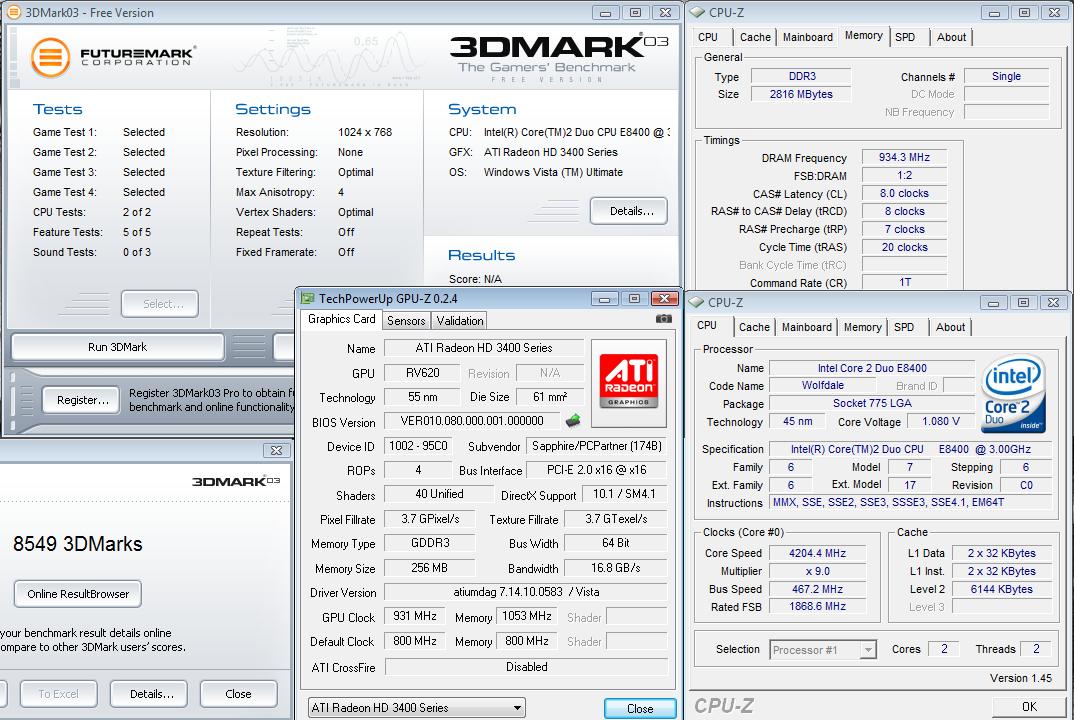
Task: Click the BIOS Version field
Action: coord(472,421)
